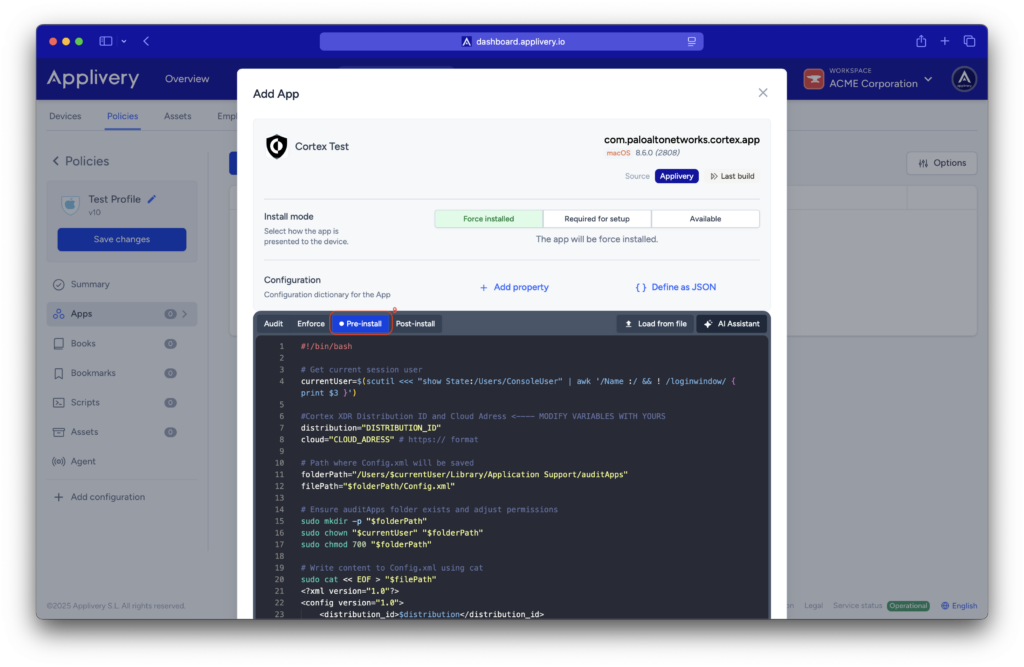Open a new tab with the plus icon
Viewport: 1024px width, 667px height.
944,41
